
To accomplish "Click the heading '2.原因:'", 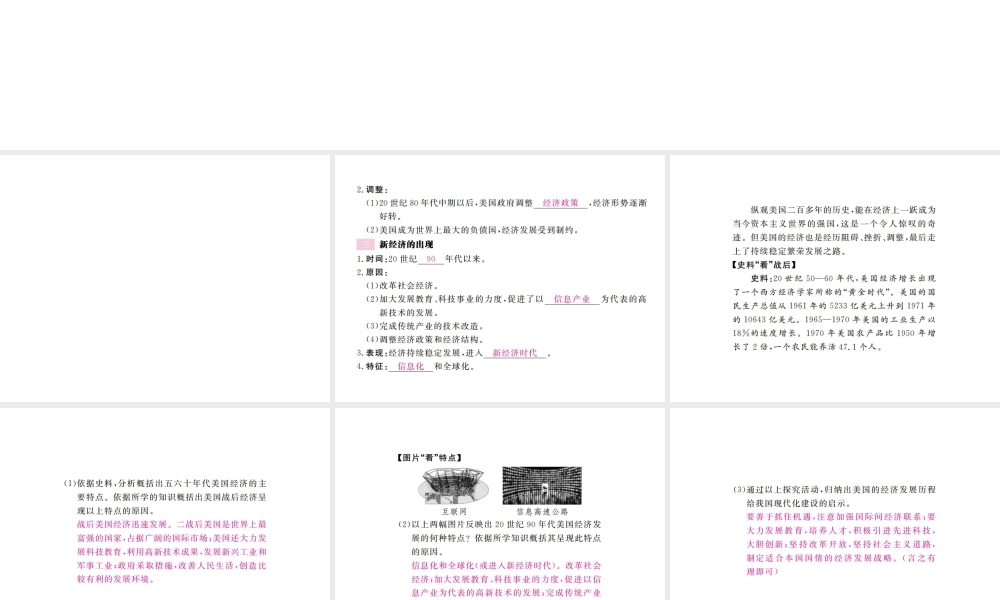I will [372, 272].
